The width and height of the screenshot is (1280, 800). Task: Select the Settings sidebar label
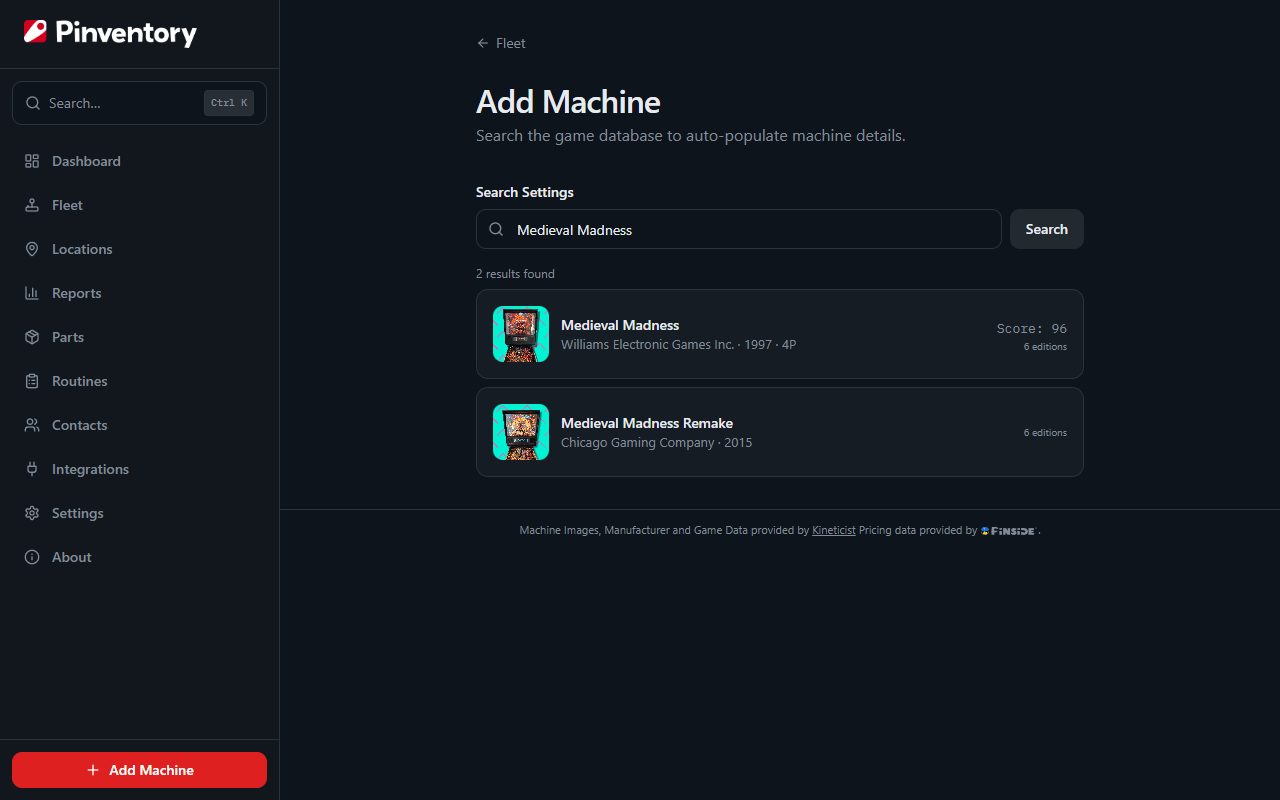pyautogui.click(x=77, y=513)
